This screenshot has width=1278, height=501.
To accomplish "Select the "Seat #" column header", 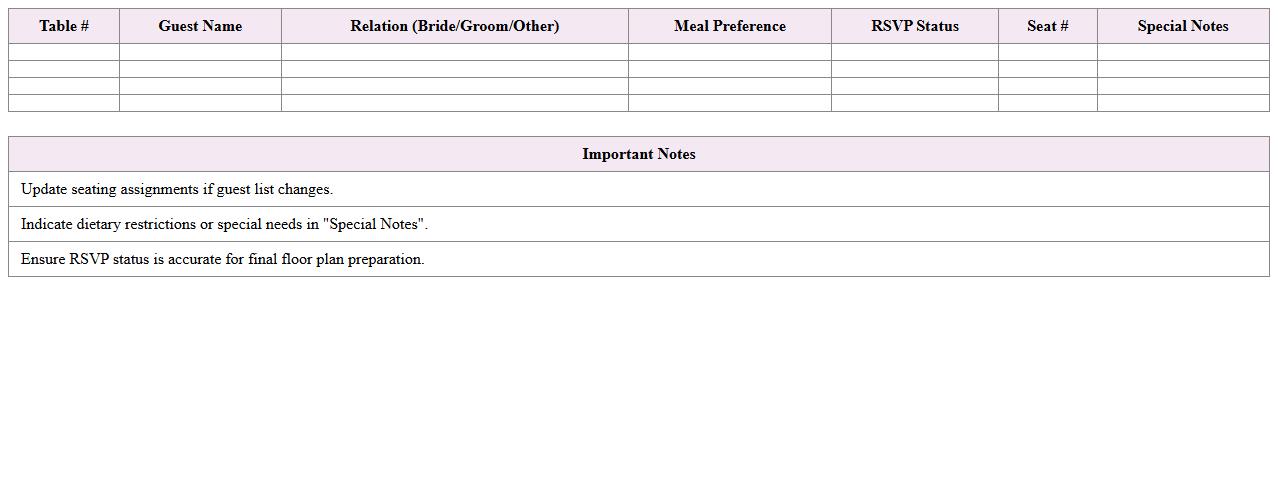I will click(x=1047, y=26).
